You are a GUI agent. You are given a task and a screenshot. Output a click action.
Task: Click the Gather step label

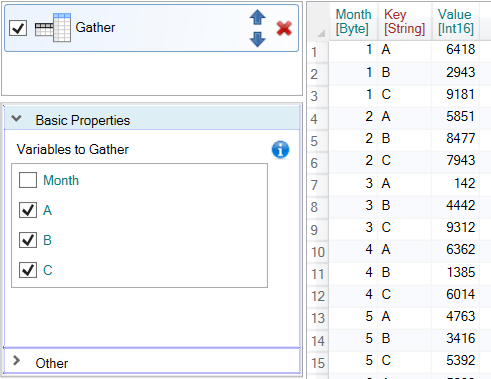pyautogui.click(x=95, y=27)
